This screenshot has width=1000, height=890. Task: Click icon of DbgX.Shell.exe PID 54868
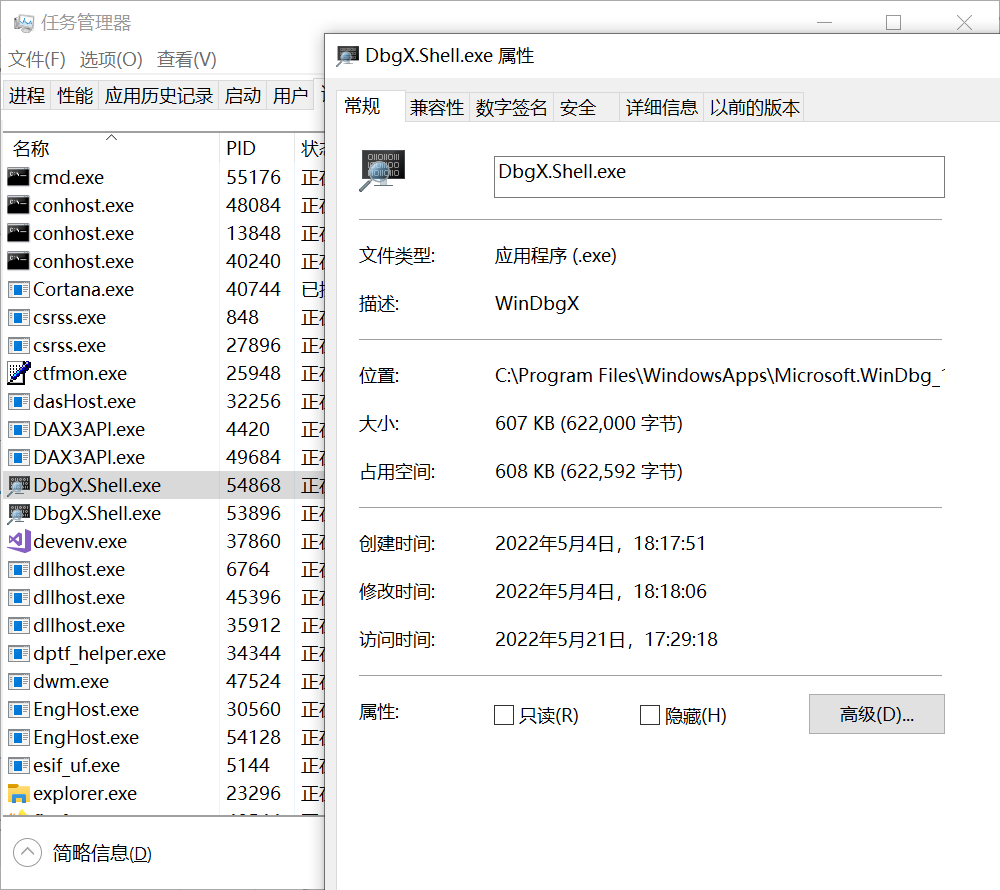click(18, 486)
